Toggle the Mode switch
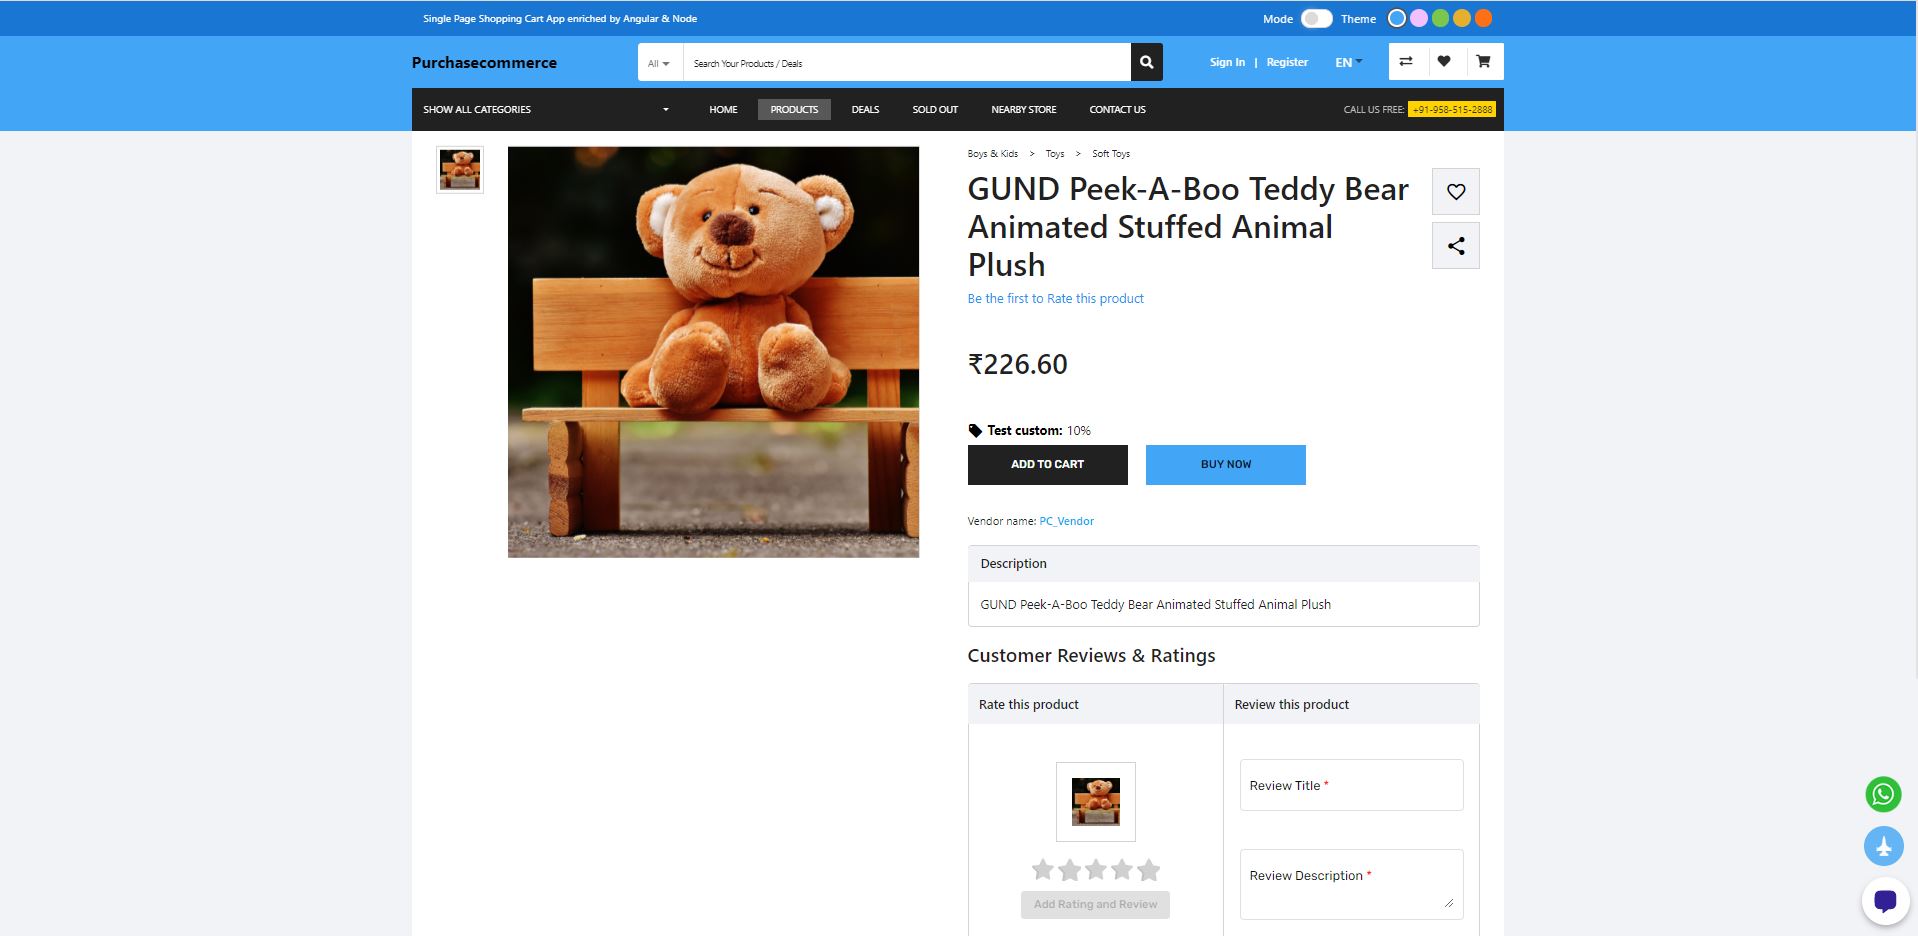The width and height of the screenshot is (1918, 936). tap(1316, 18)
